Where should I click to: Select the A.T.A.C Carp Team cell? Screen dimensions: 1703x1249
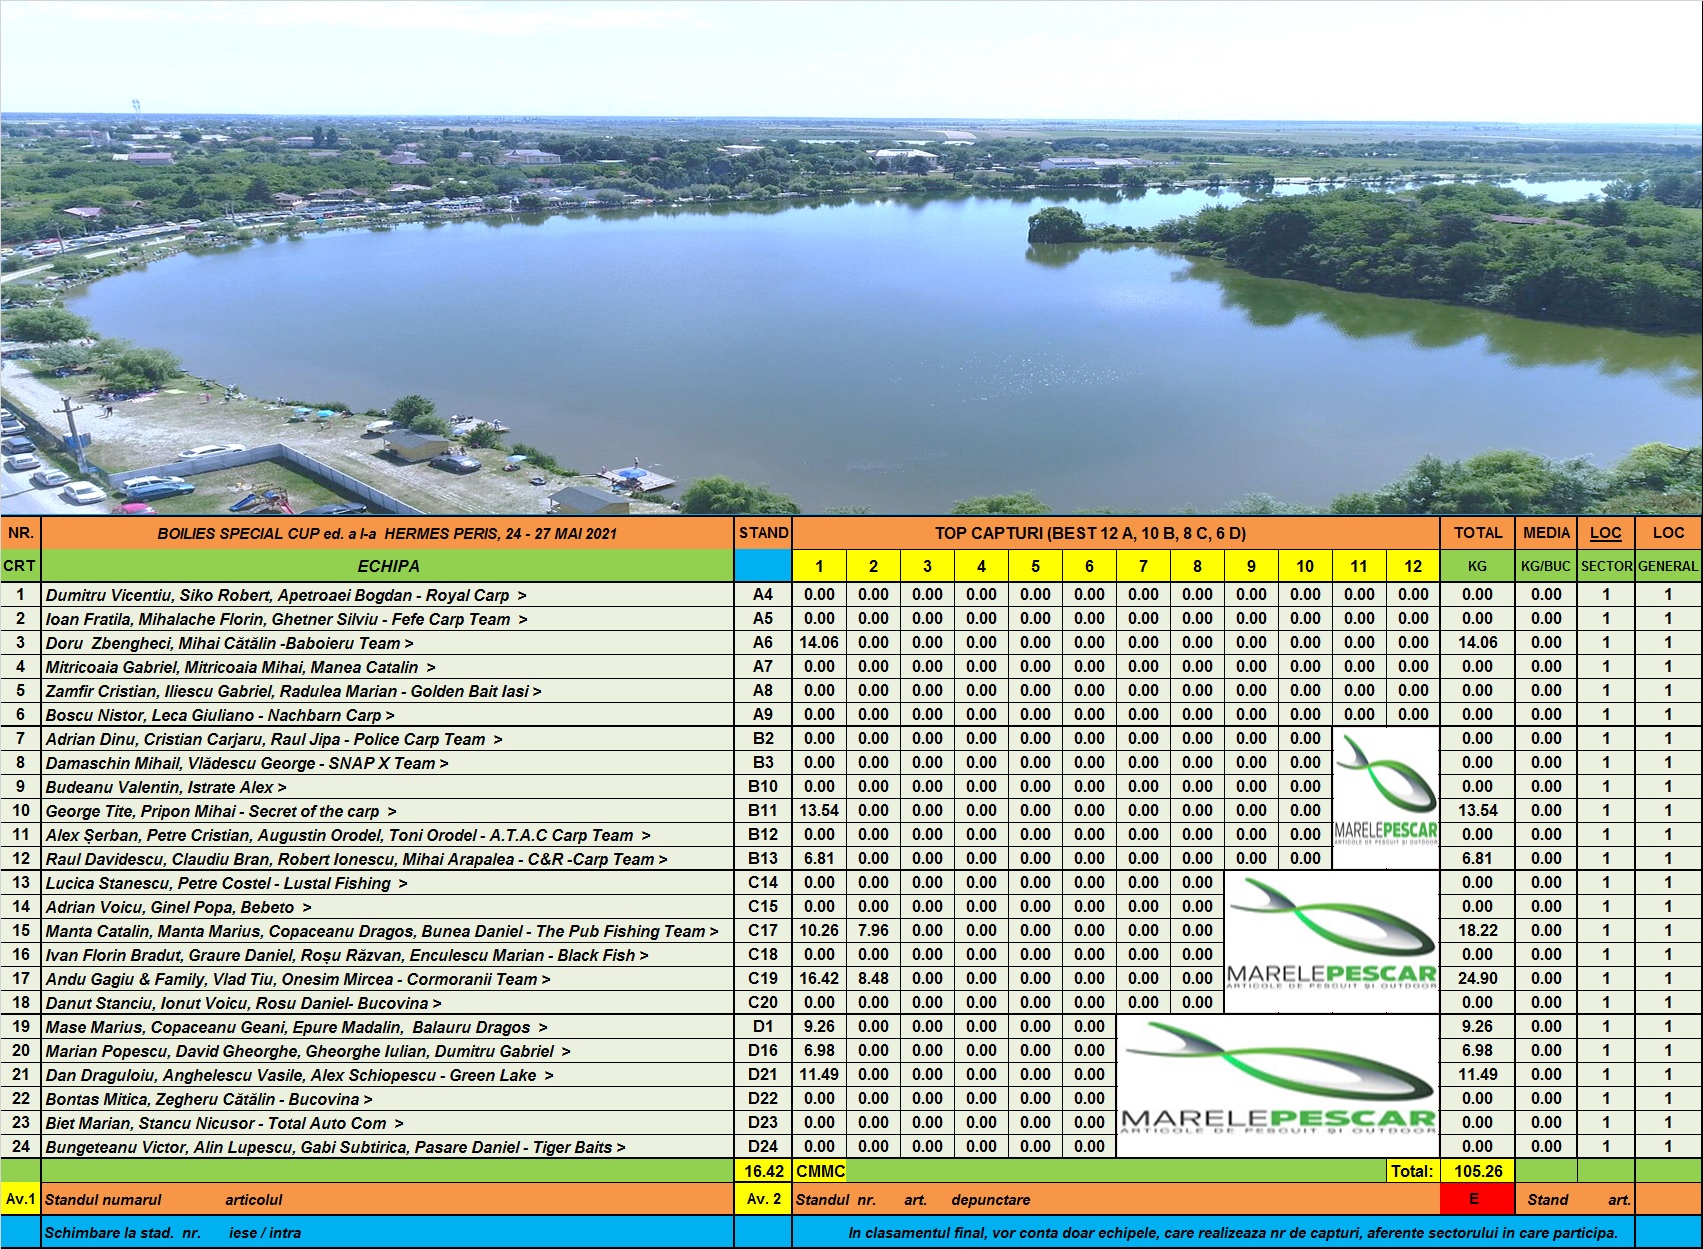tap(388, 835)
